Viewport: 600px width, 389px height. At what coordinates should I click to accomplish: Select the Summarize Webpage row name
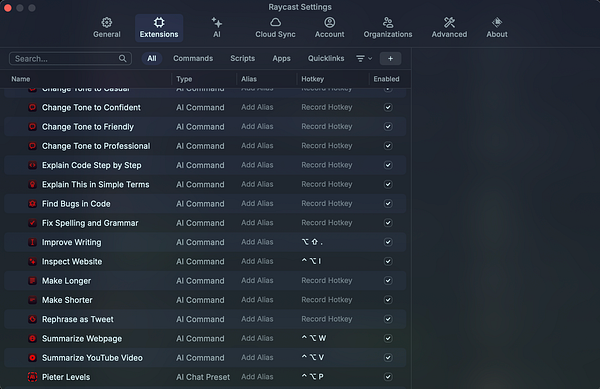click(82, 339)
